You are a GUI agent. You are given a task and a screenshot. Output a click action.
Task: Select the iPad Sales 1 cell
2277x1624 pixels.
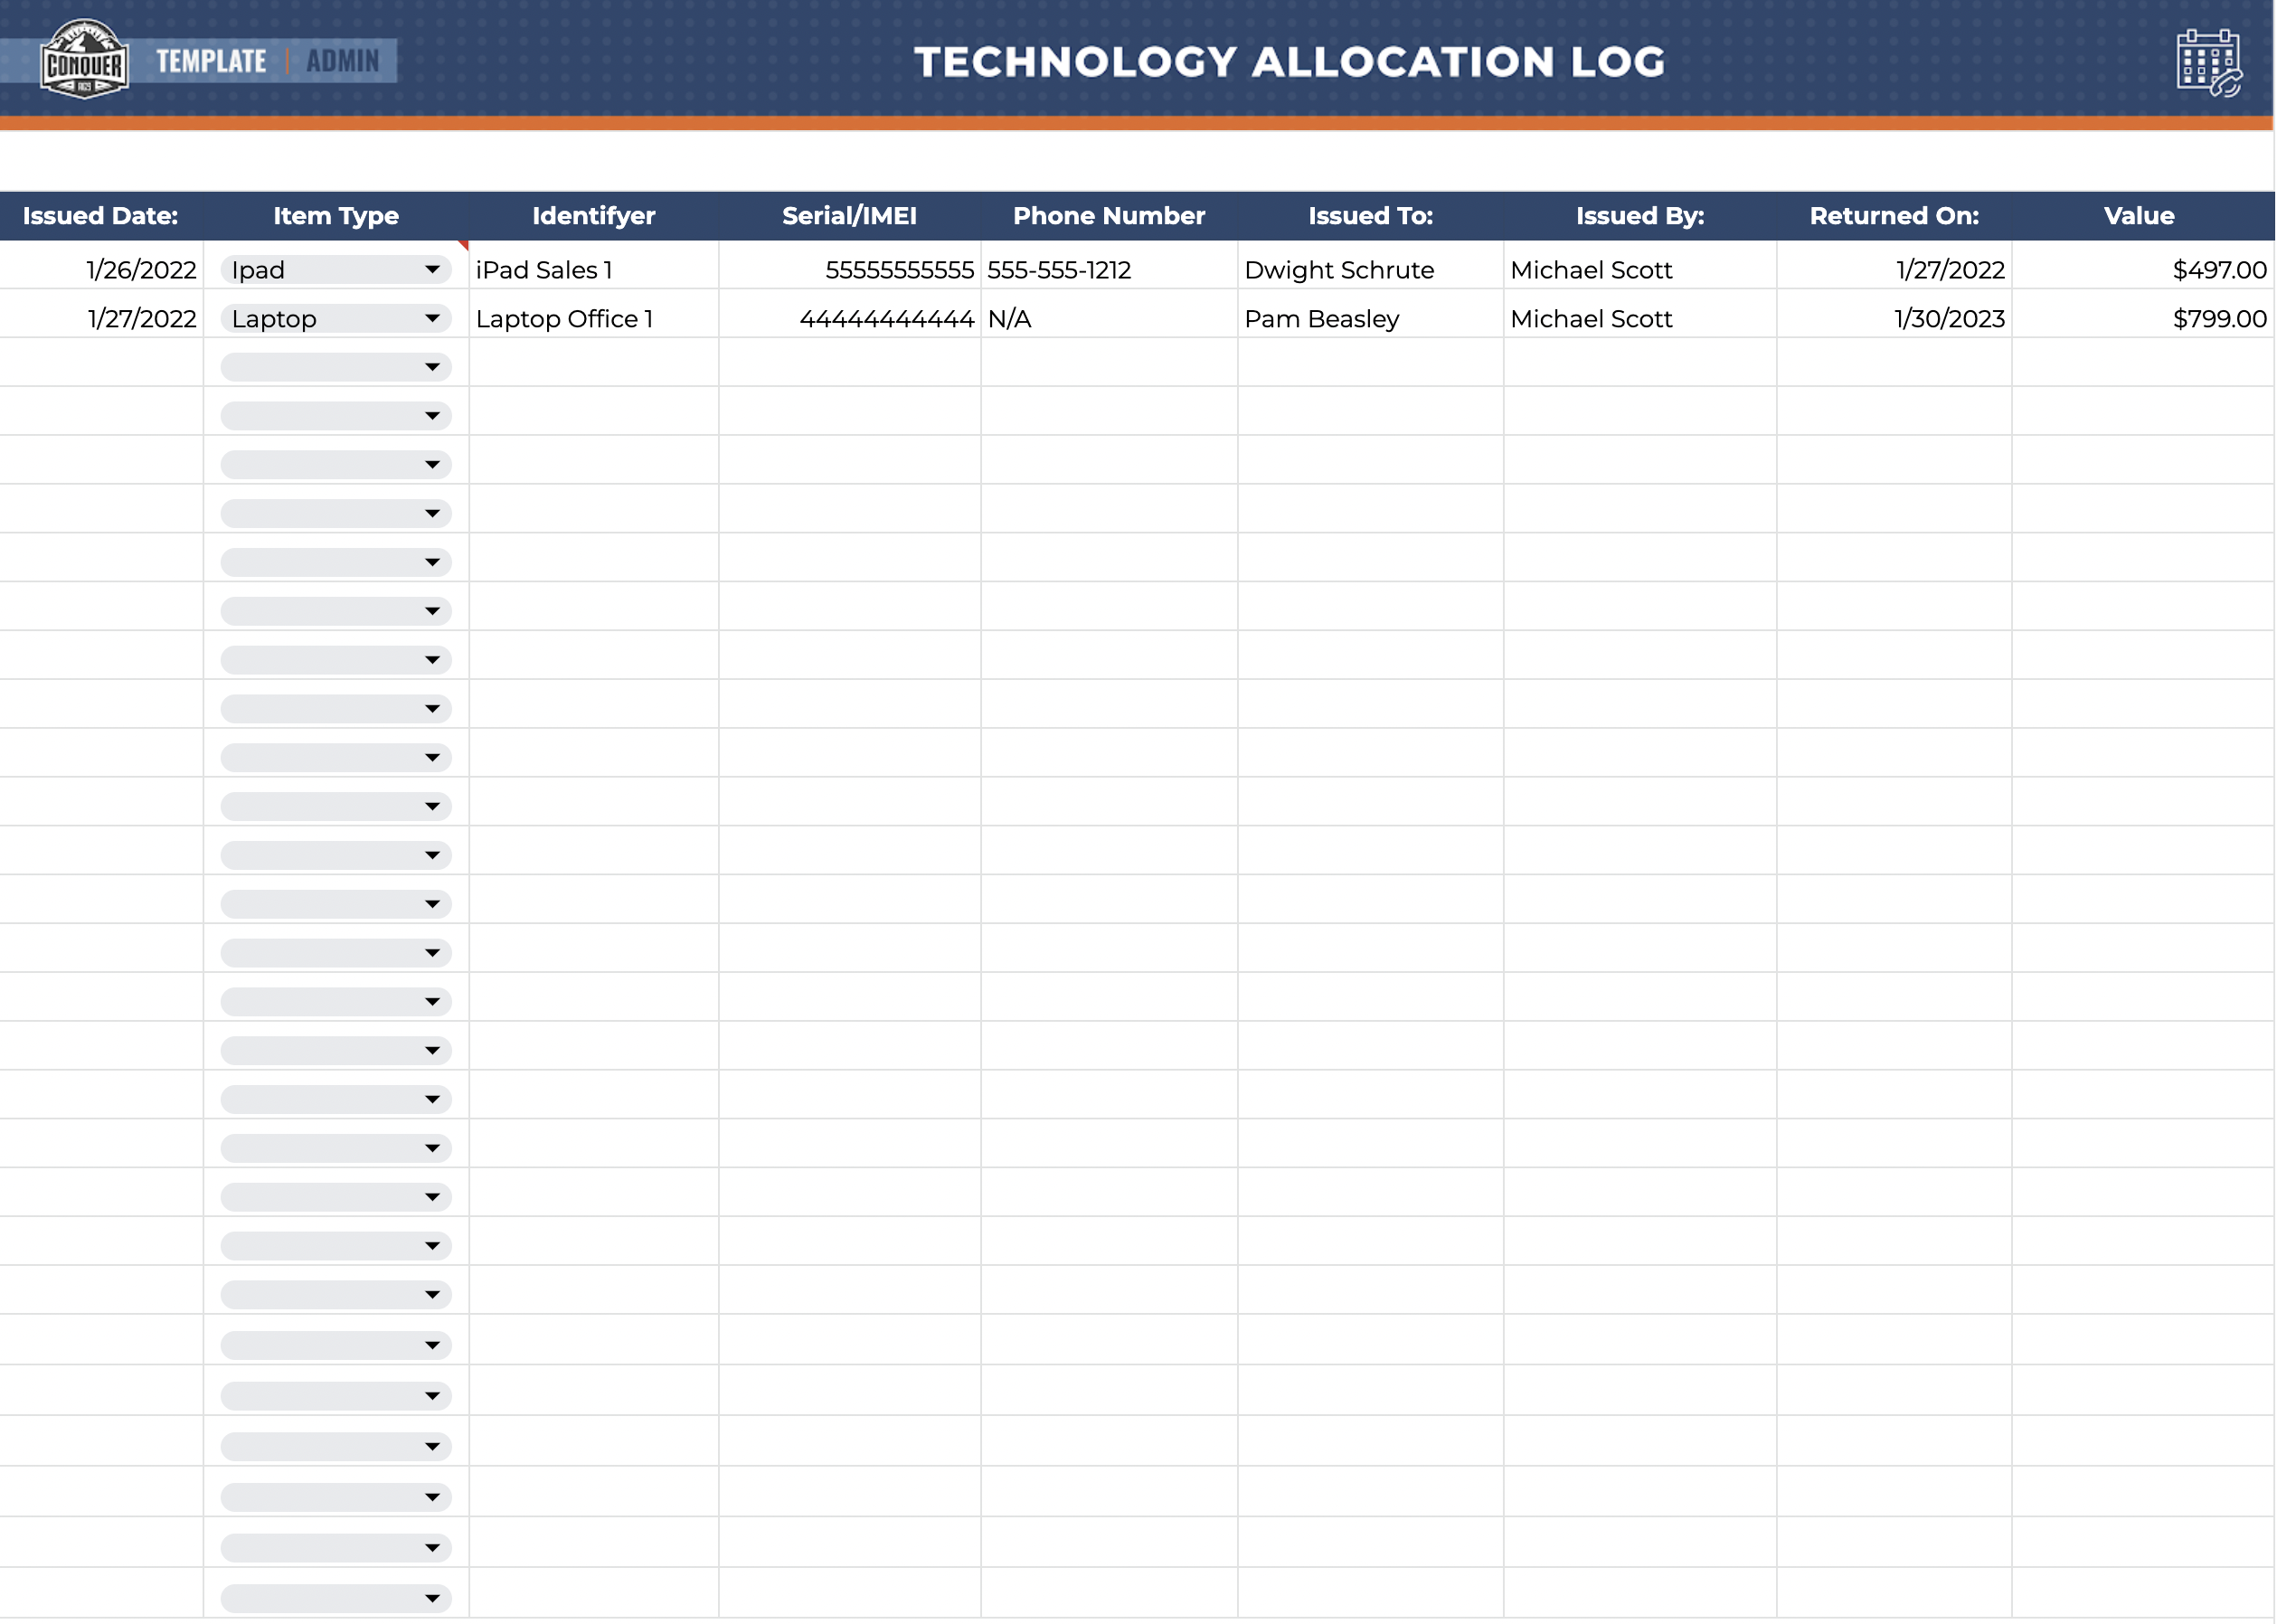(x=594, y=266)
